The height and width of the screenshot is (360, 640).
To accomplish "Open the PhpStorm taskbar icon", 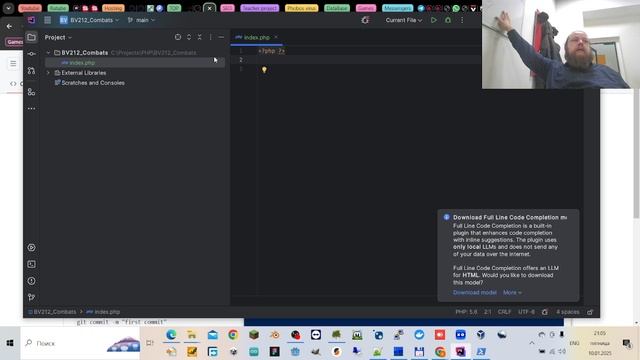I will click(x=460, y=351).
